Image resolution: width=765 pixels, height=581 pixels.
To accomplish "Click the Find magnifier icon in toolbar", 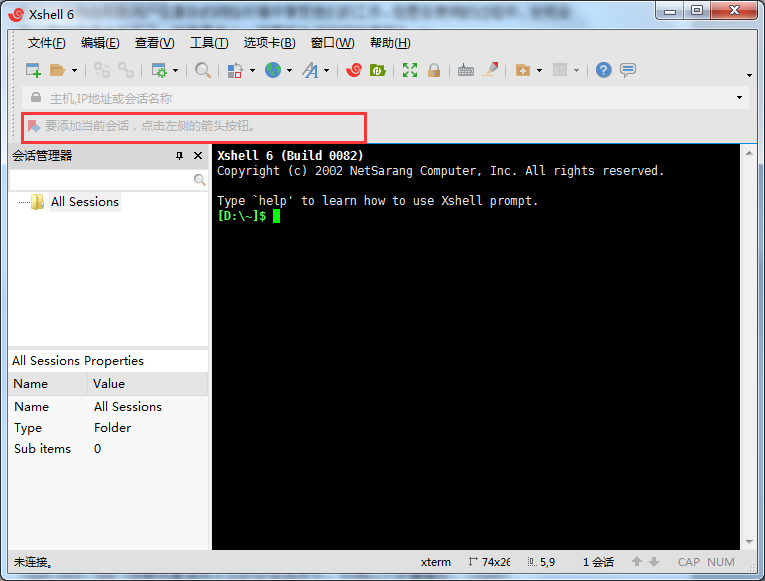I will [x=203, y=70].
